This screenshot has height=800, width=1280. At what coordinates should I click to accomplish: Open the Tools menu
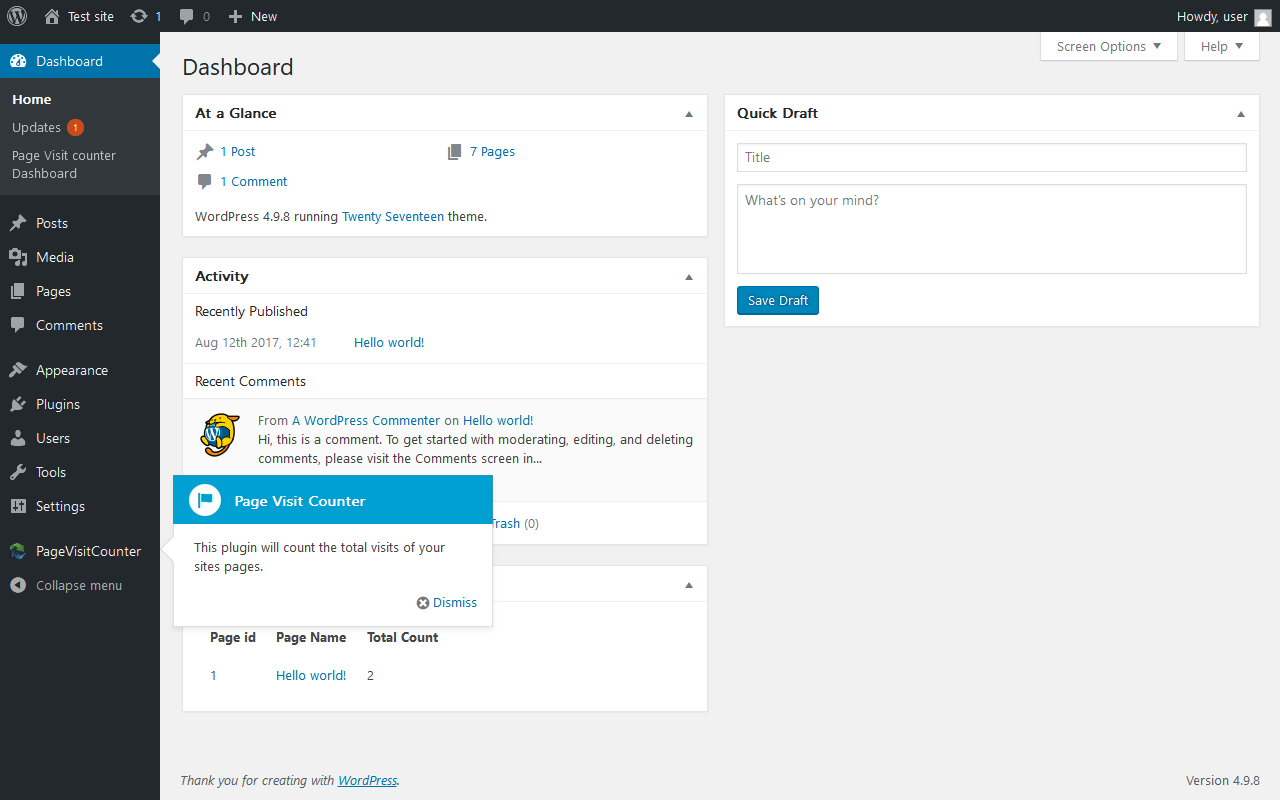80,472
